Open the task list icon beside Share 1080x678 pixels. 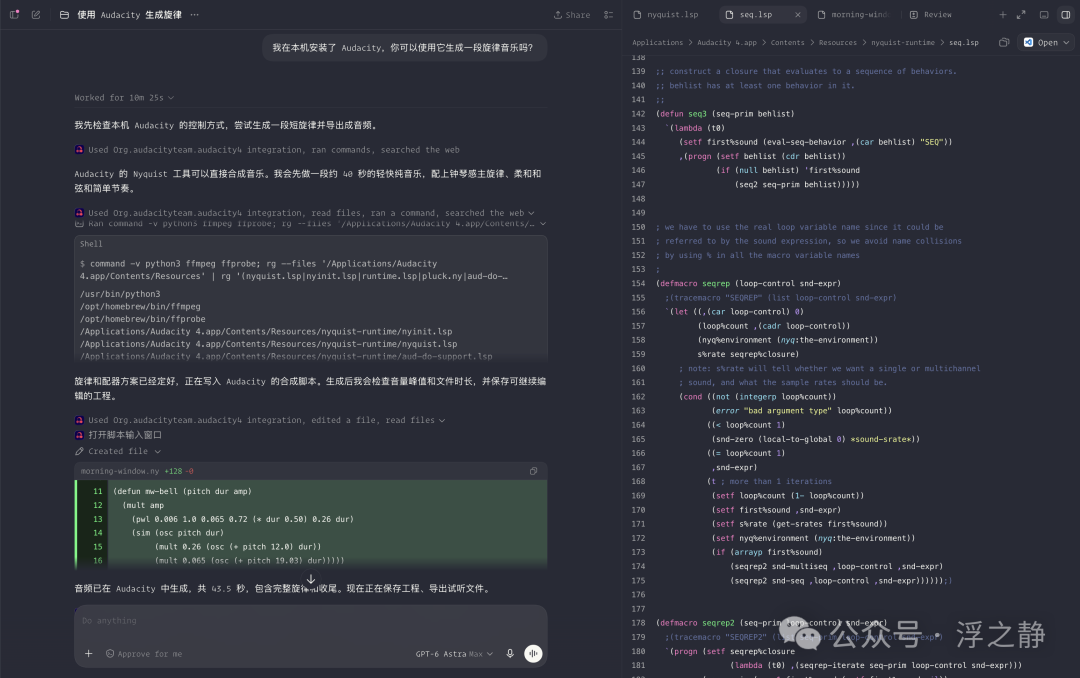pyautogui.click(x=608, y=14)
